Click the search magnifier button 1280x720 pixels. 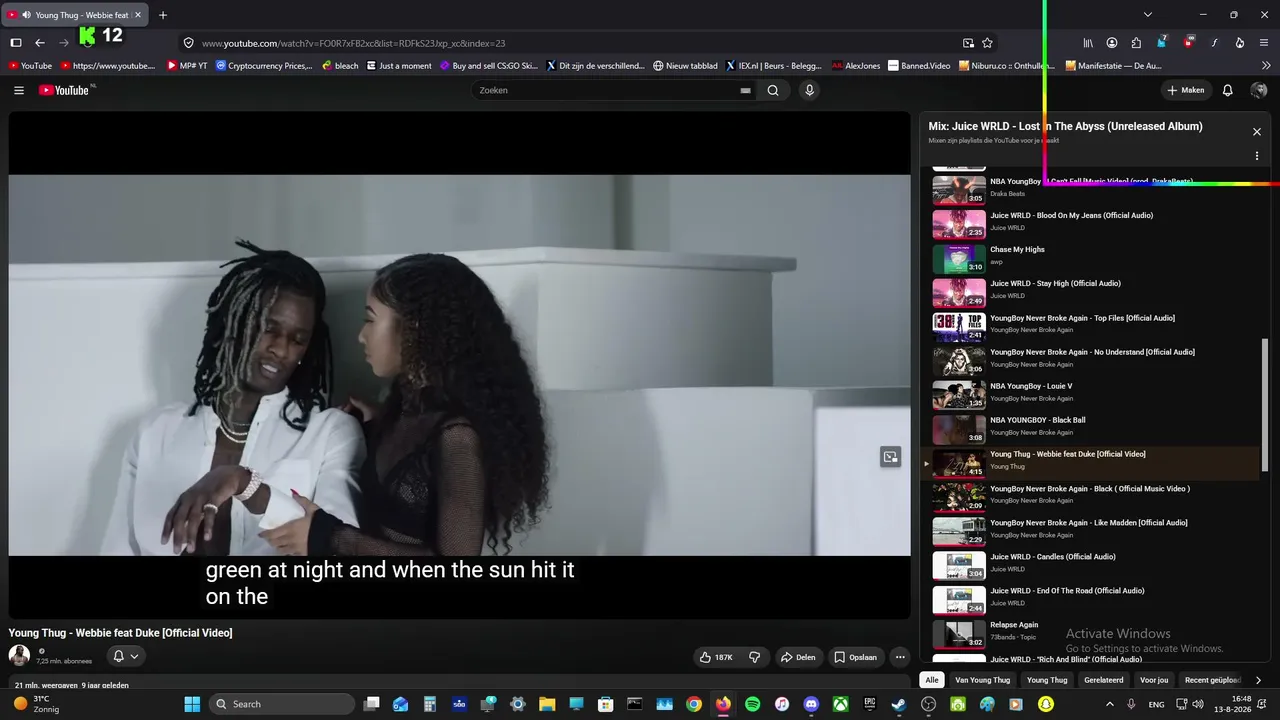[773, 90]
